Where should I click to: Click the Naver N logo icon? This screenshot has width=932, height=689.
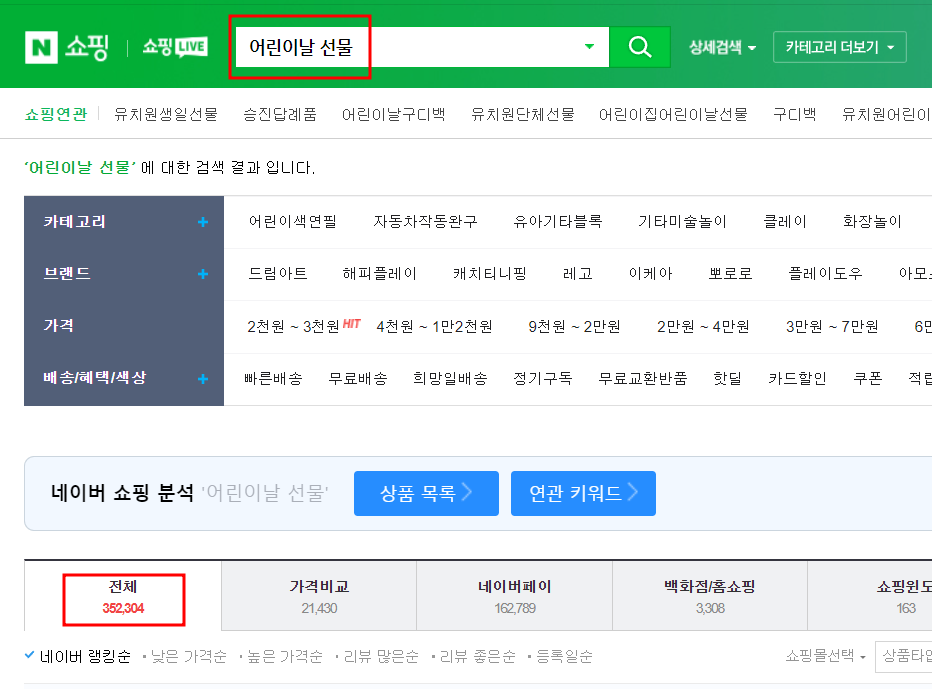click(41, 47)
